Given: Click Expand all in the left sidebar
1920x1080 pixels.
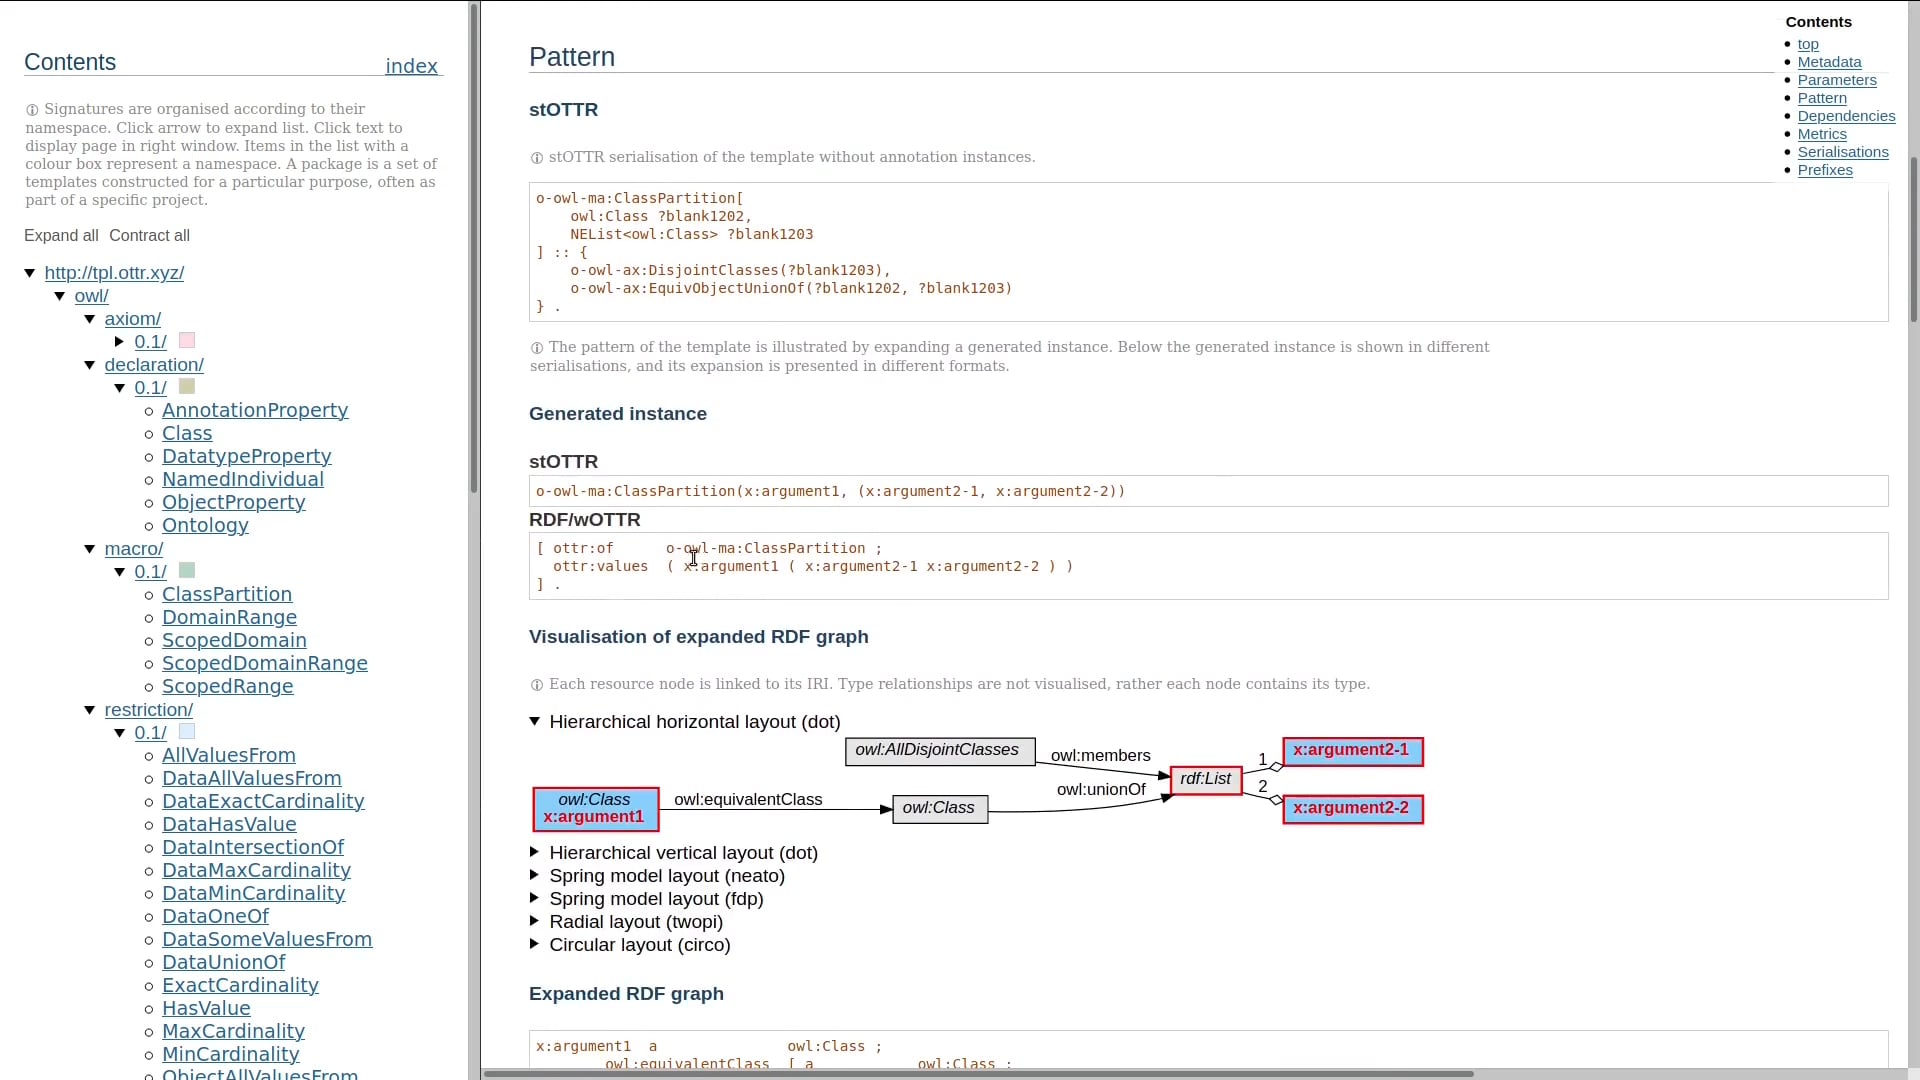Looking at the screenshot, I should [x=61, y=235].
